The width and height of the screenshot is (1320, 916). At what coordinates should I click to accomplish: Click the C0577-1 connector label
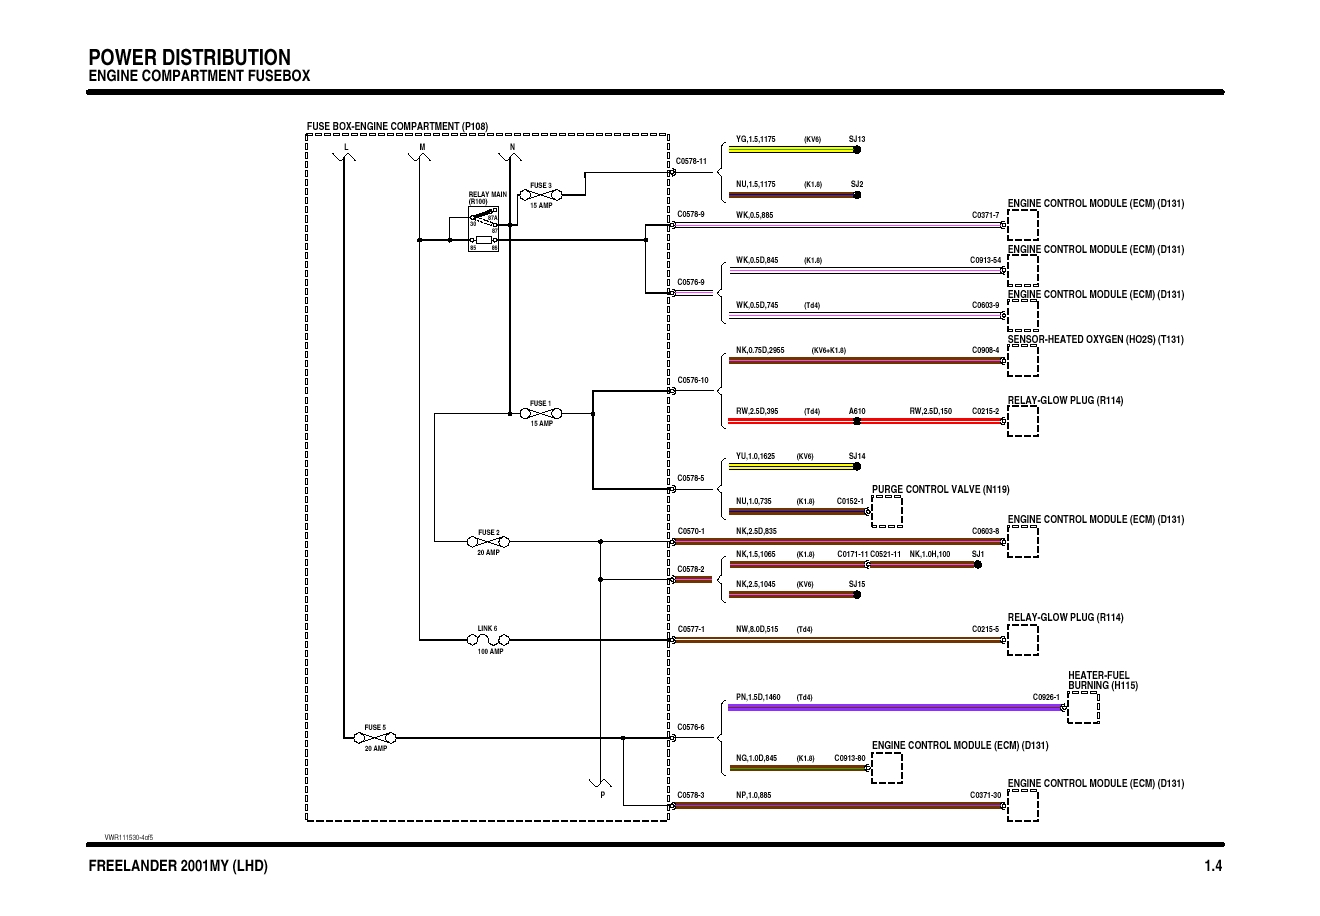click(691, 630)
